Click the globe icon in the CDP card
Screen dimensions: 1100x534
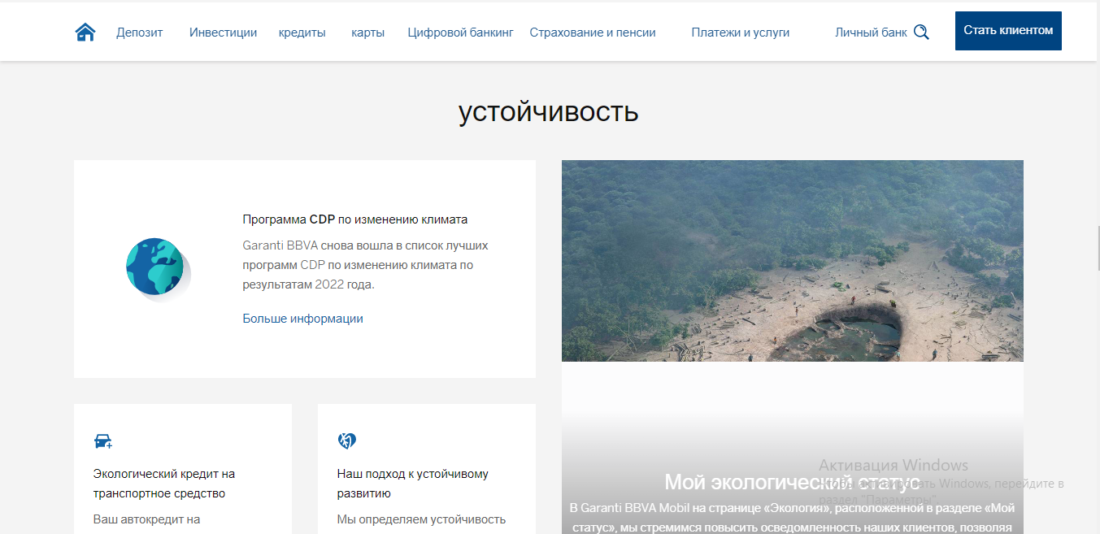[x=155, y=267]
